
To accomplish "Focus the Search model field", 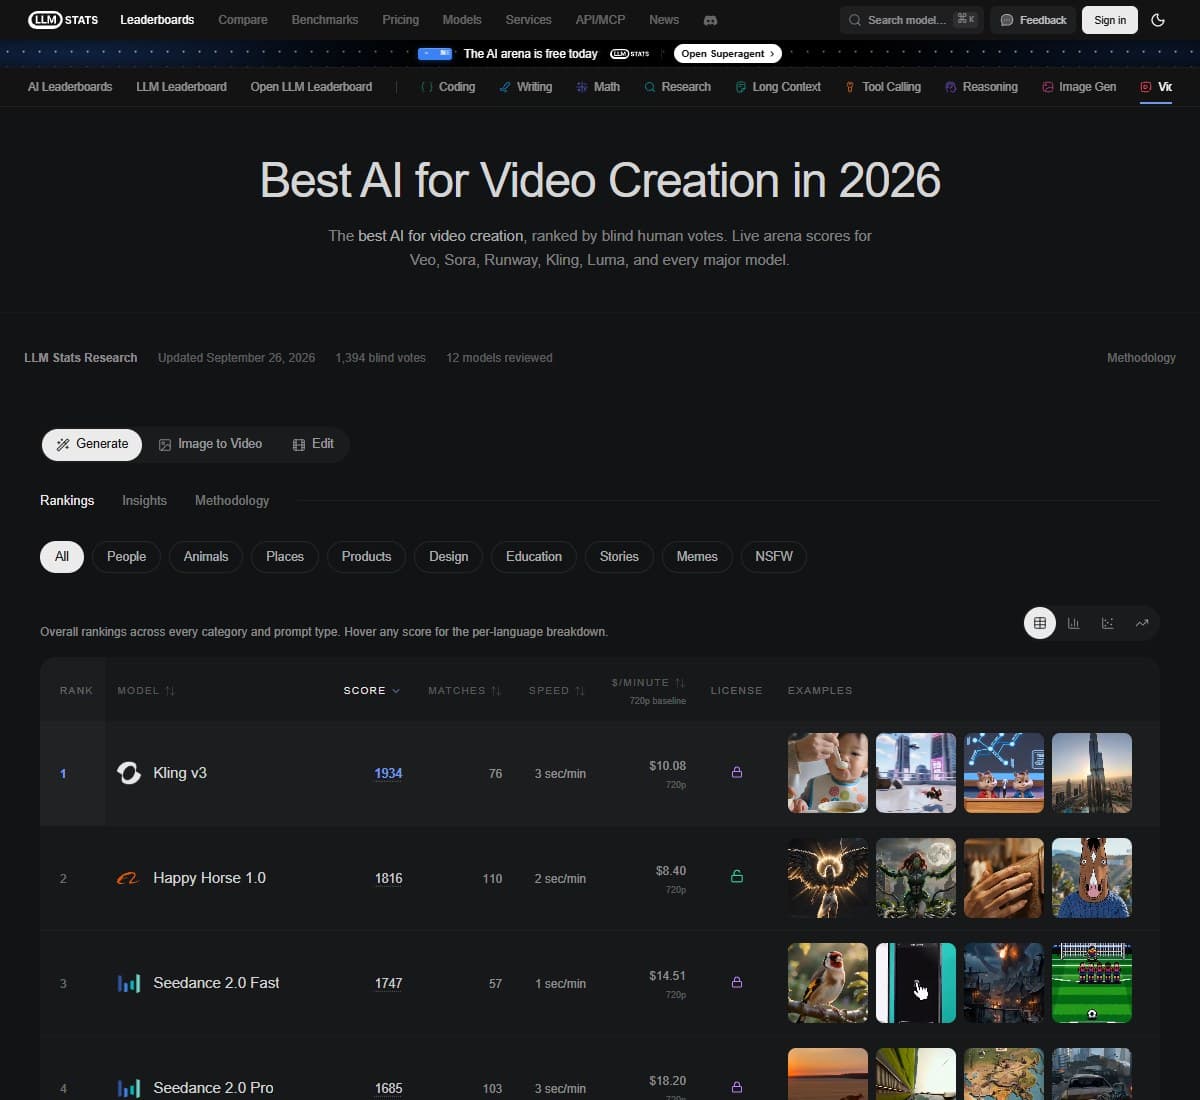I will [x=911, y=20].
